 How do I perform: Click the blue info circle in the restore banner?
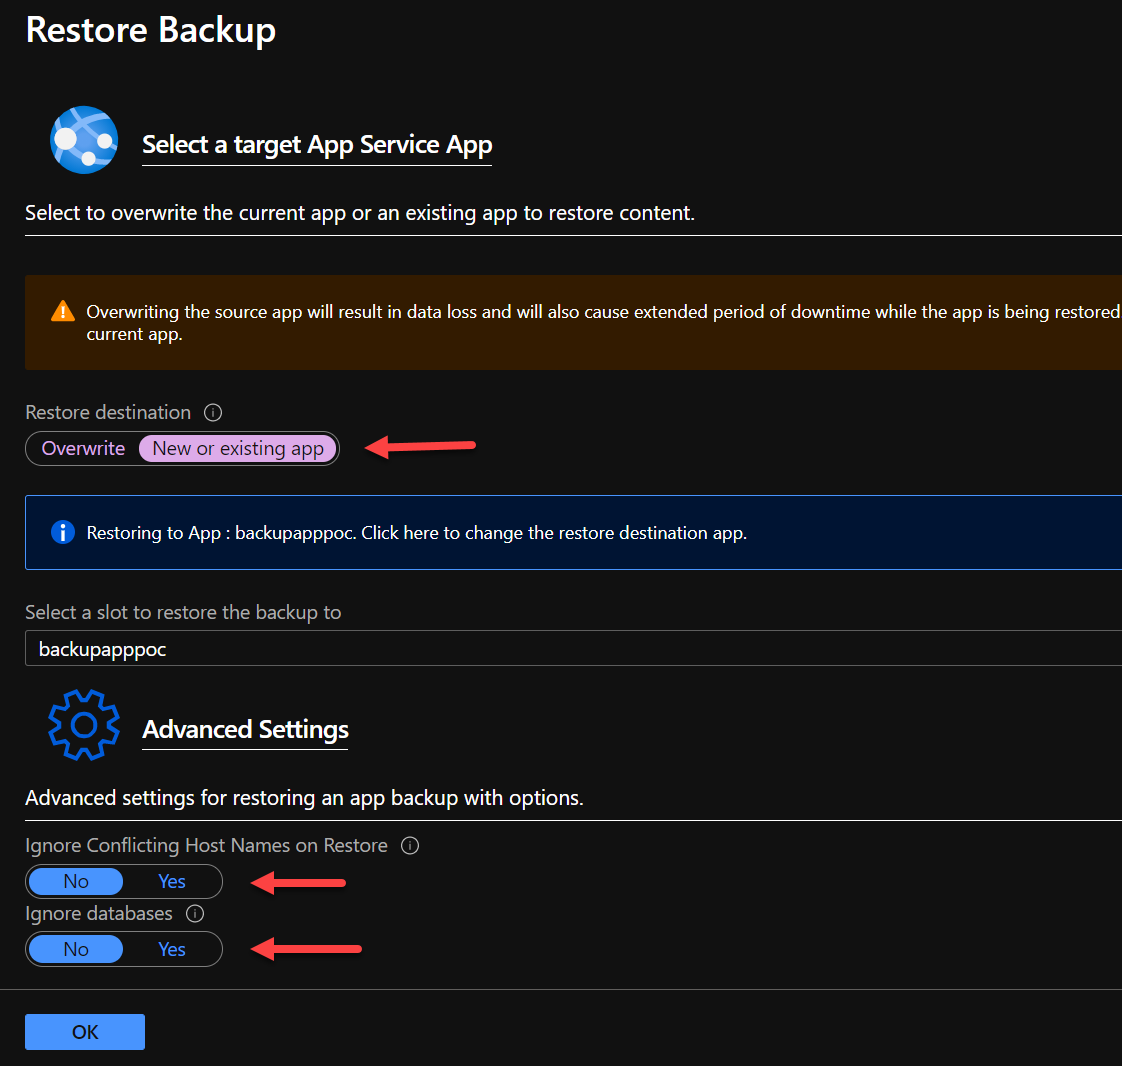point(63,532)
